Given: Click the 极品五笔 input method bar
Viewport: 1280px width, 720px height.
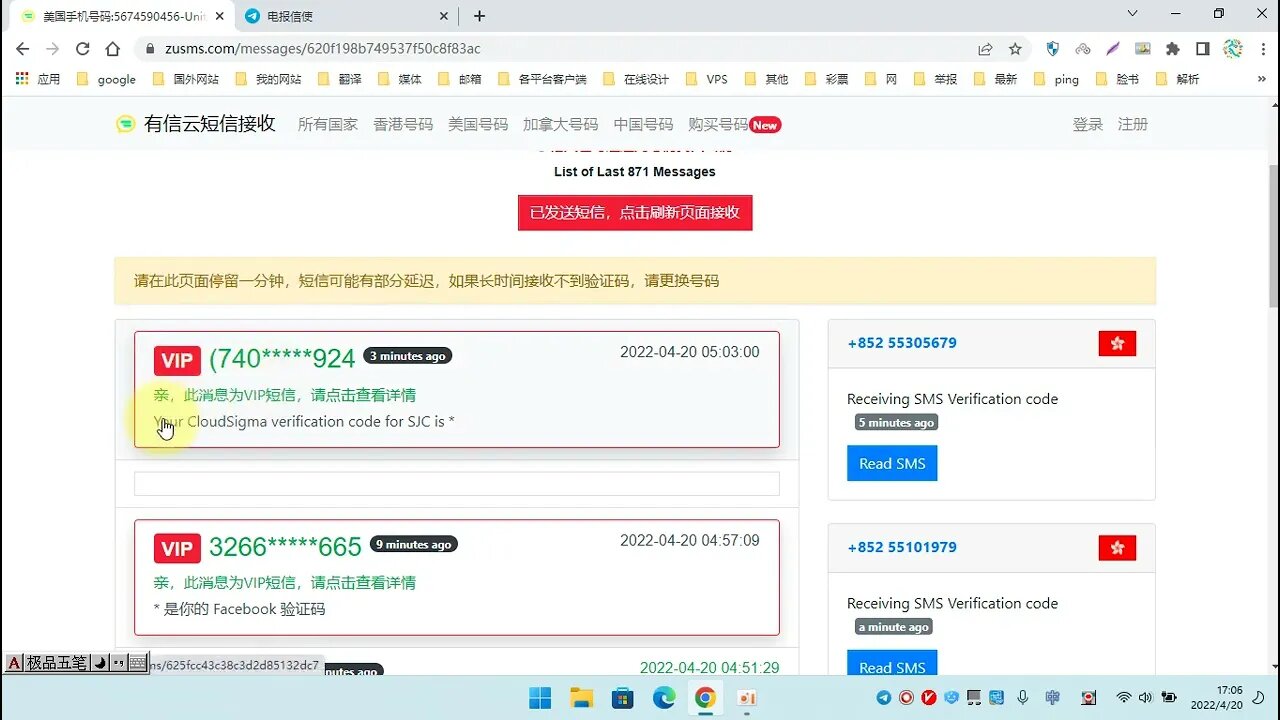Looking at the screenshot, I should [75, 663].
